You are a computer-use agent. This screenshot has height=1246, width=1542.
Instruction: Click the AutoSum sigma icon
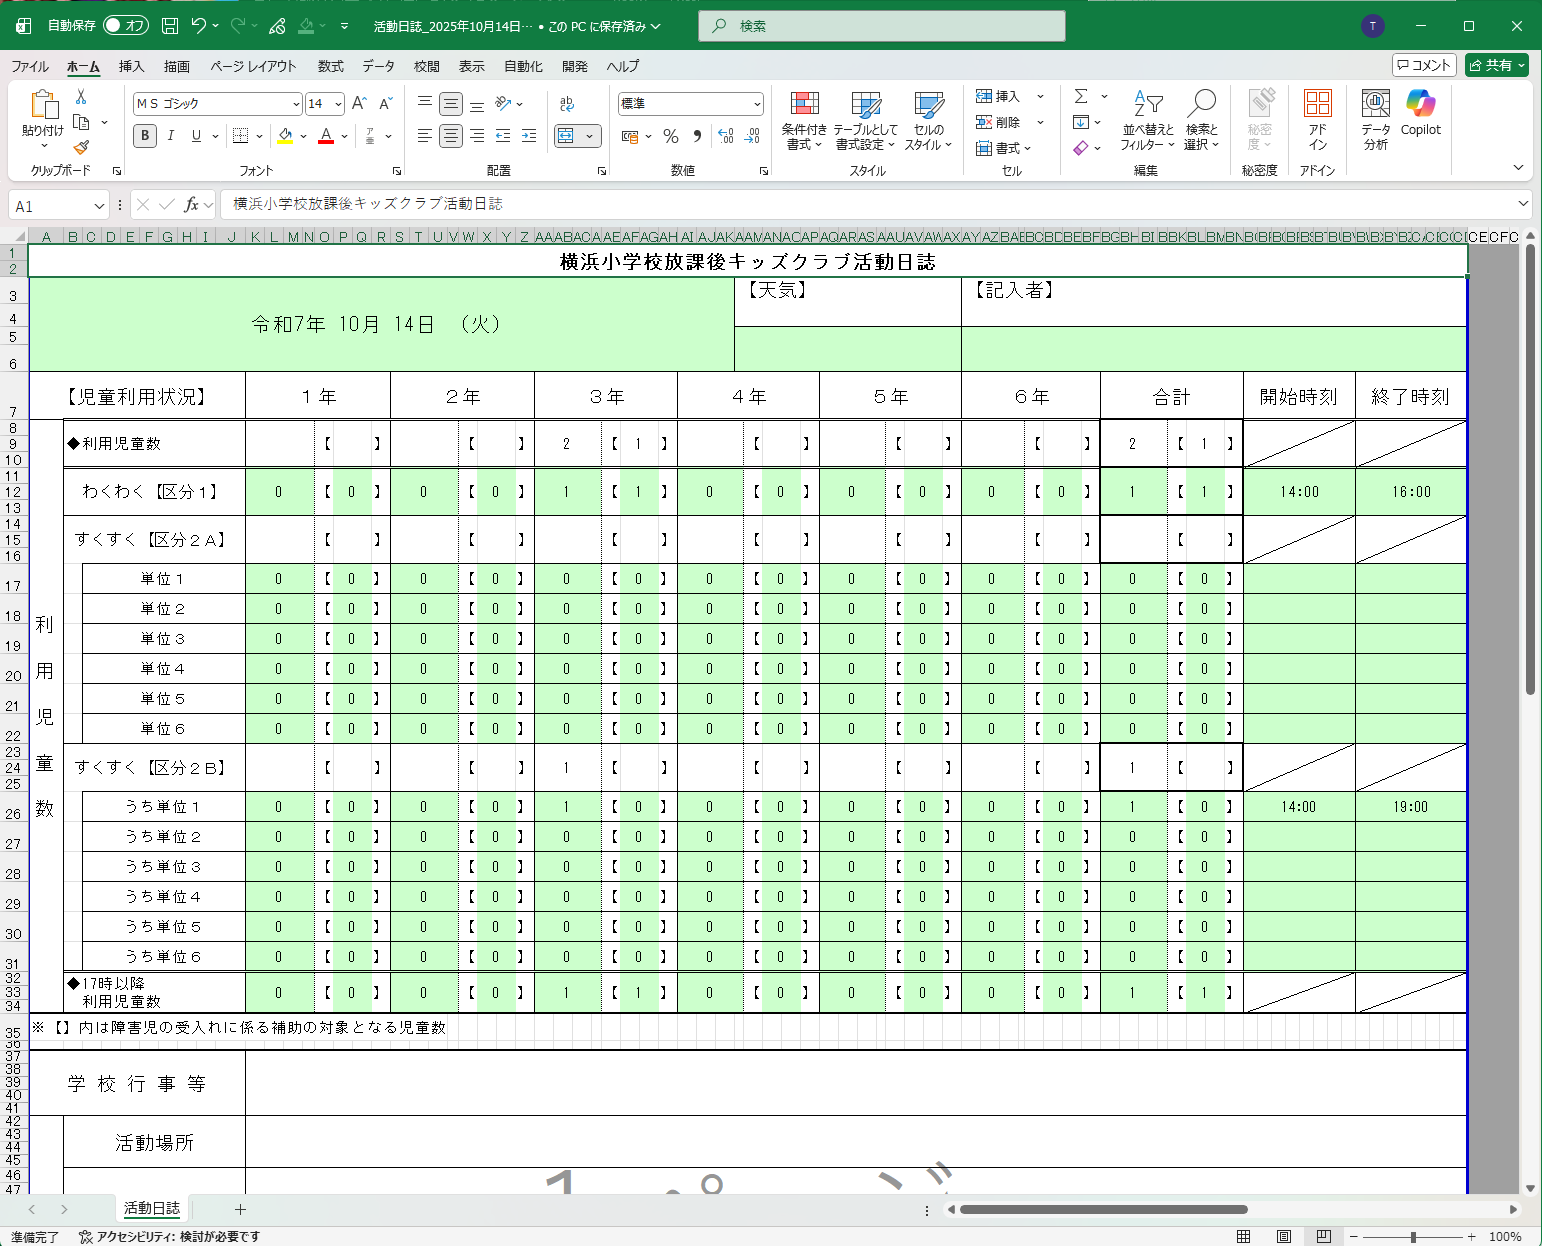coord(1081,96)
